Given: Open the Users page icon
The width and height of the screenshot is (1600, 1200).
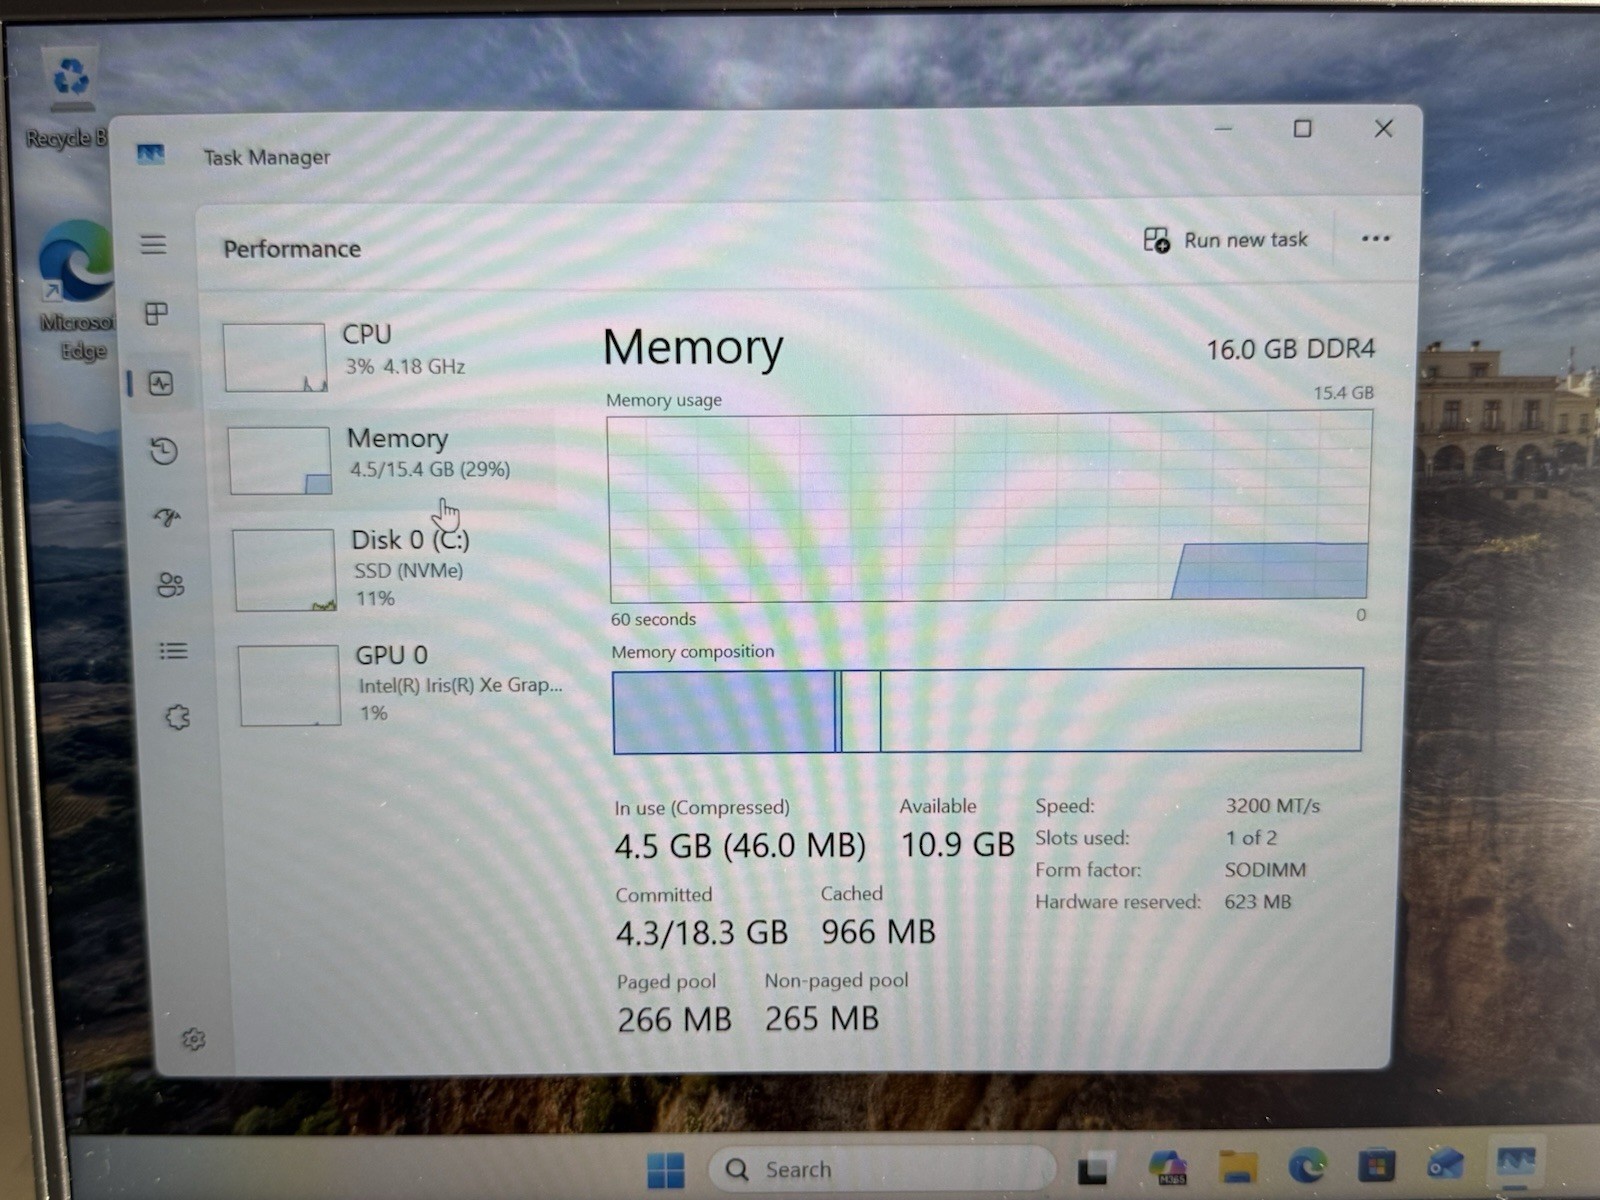Looking at the screenshot, I should (x=171, y=585).
